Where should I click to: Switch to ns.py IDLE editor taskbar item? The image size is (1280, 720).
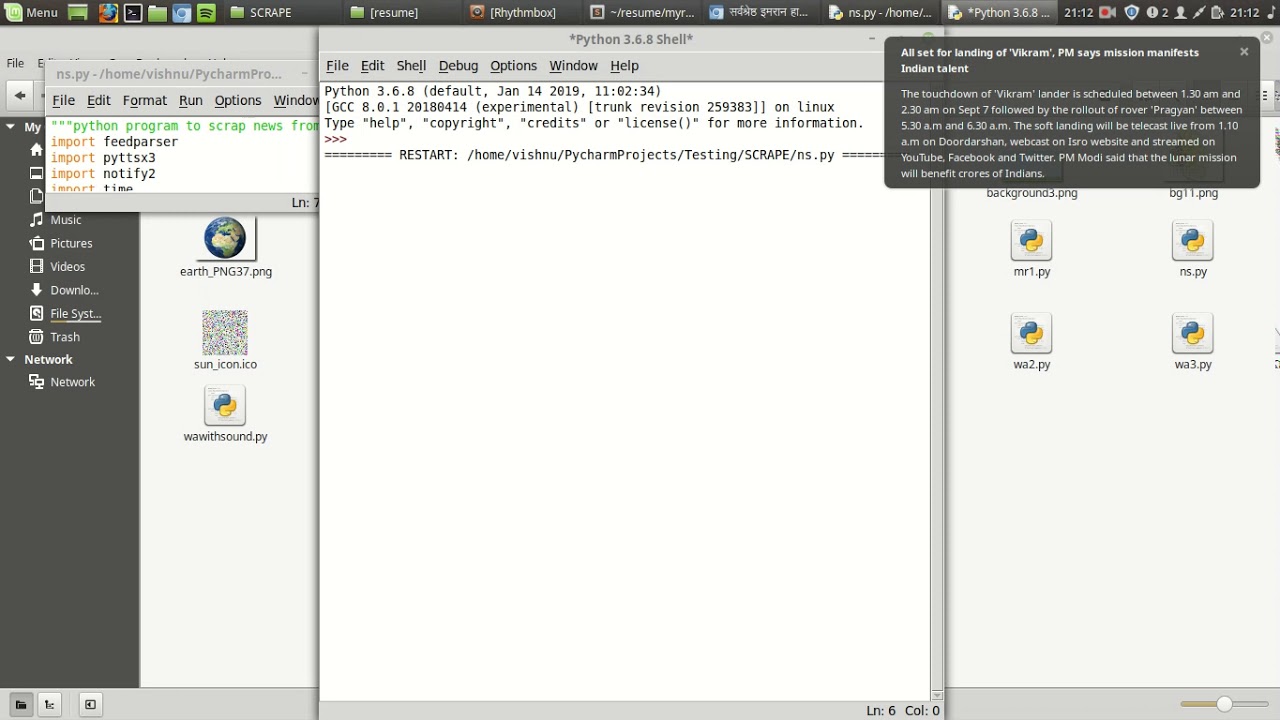[x=880, y=12]
